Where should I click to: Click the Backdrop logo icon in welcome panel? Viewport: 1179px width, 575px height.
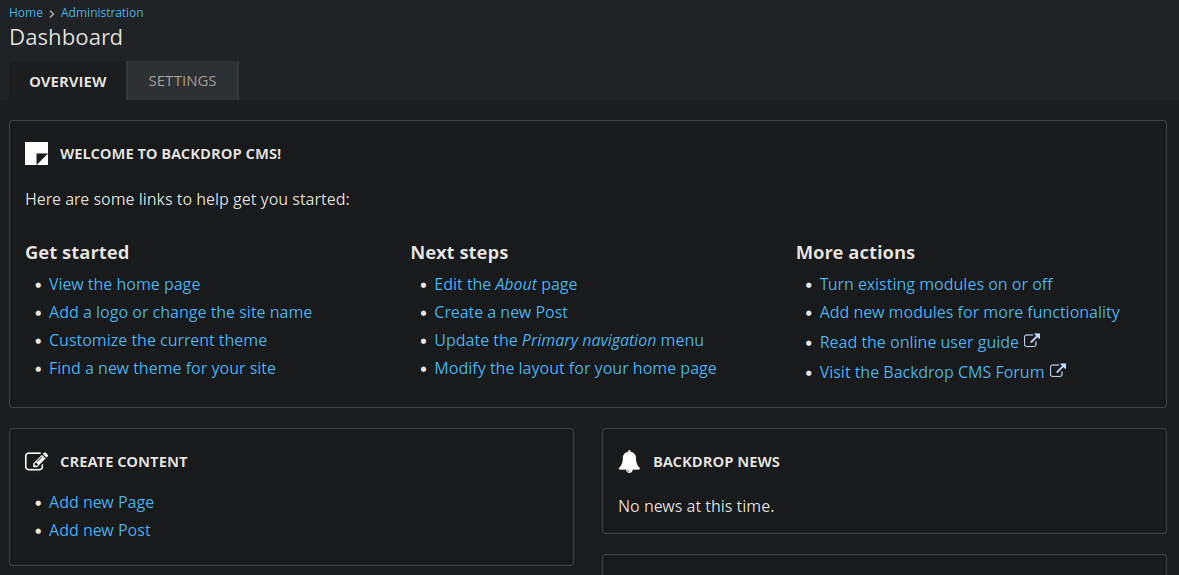(x=36, y=154)
